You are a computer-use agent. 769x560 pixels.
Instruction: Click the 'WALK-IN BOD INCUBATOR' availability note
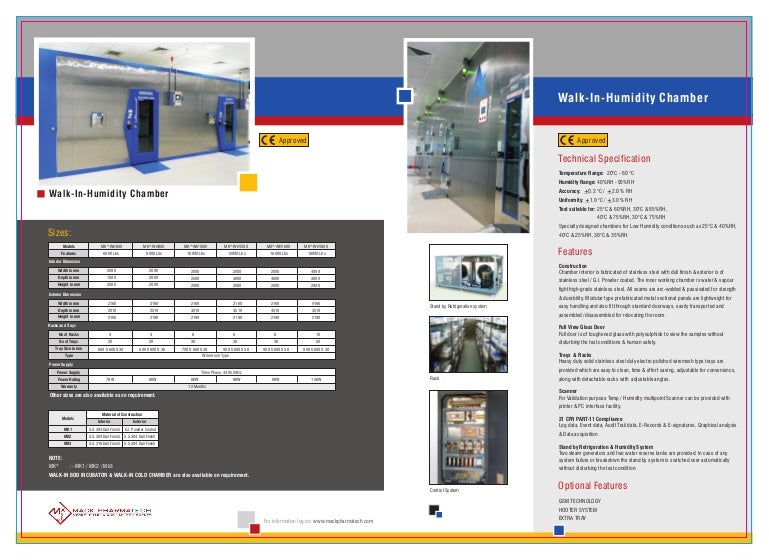click(x=149, y=475)
